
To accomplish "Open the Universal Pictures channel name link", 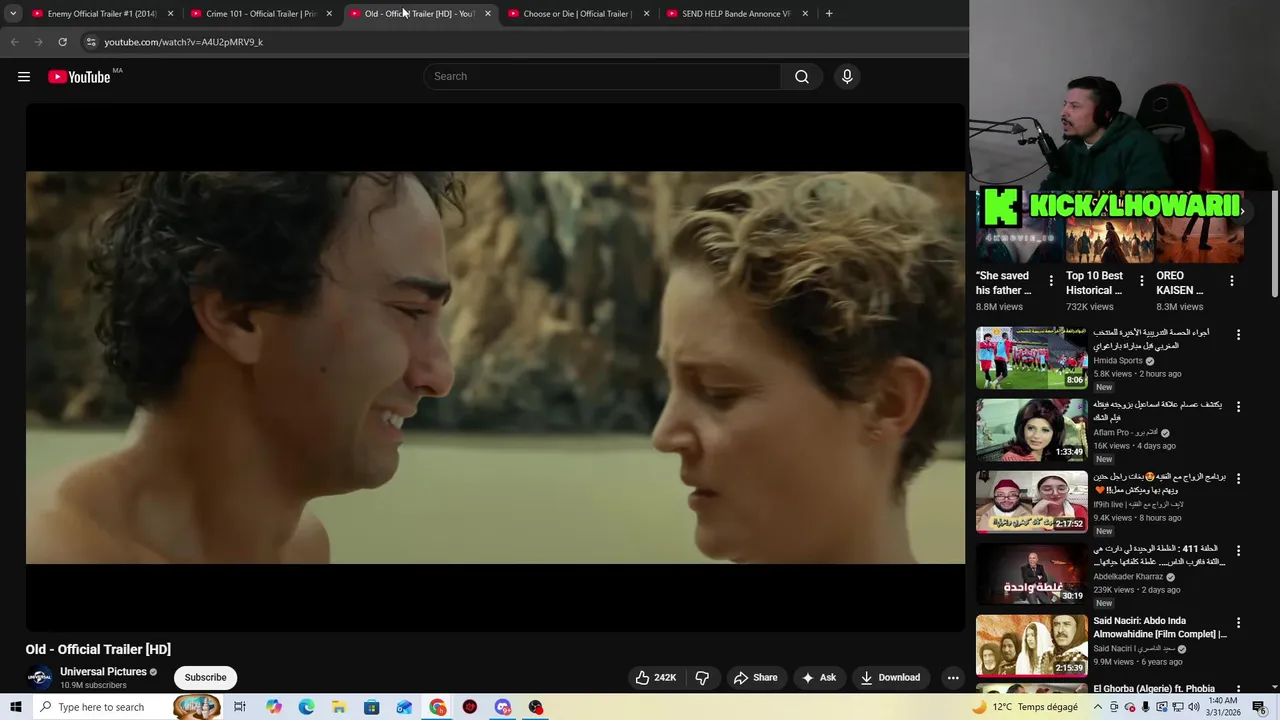I will pyautogui.click(x=103, y=672).
